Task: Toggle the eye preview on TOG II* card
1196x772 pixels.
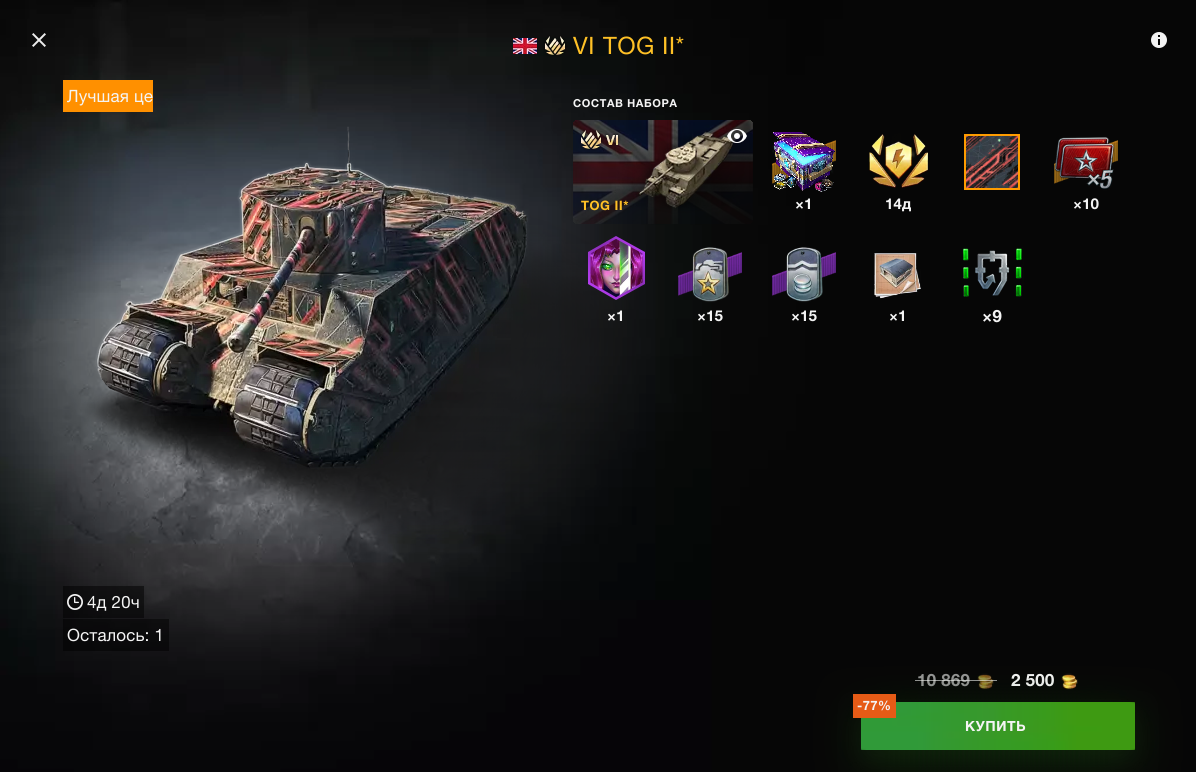Action: [x=737, y=136]
